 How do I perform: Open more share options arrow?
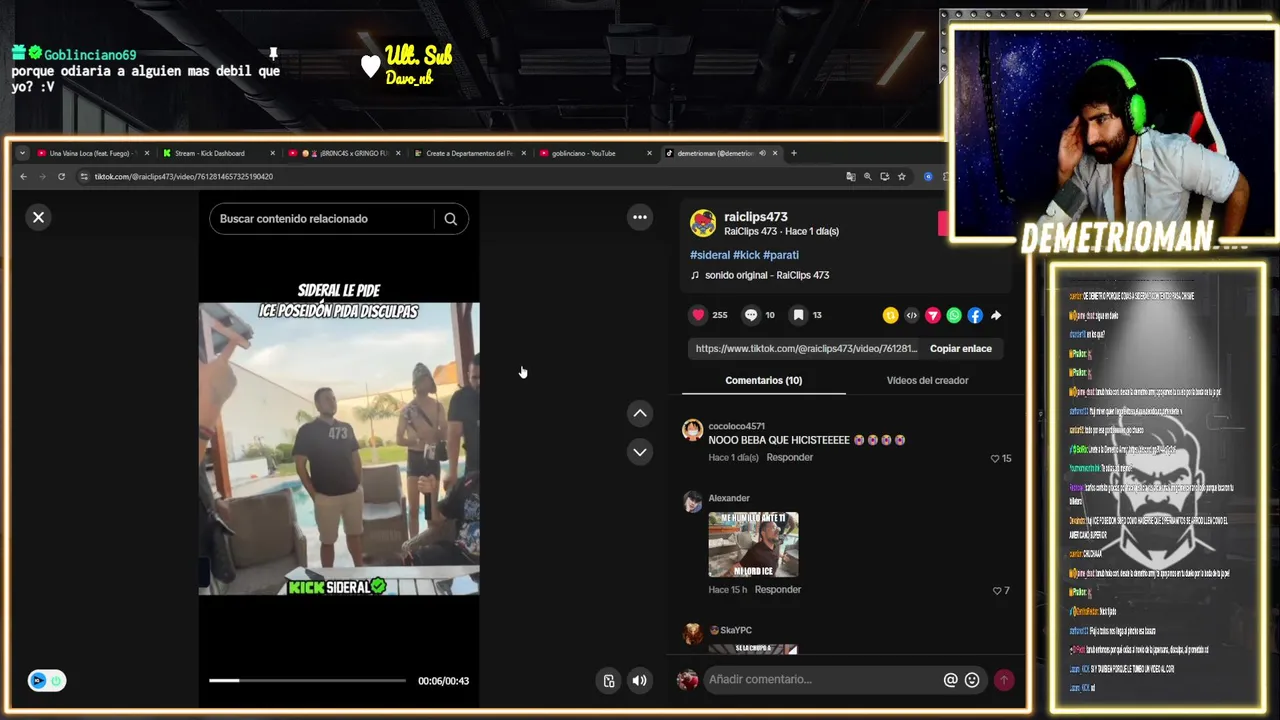click(996, 315)
